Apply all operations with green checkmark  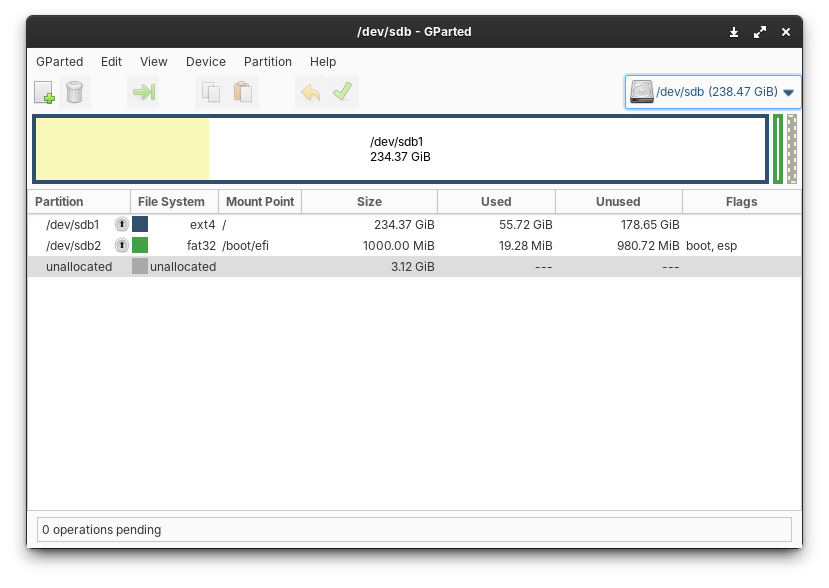point(342,92)
